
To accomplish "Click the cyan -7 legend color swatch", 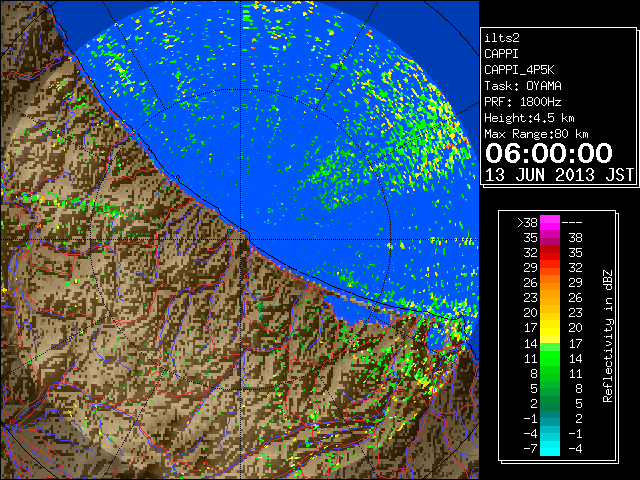I will tap(550, 448).
